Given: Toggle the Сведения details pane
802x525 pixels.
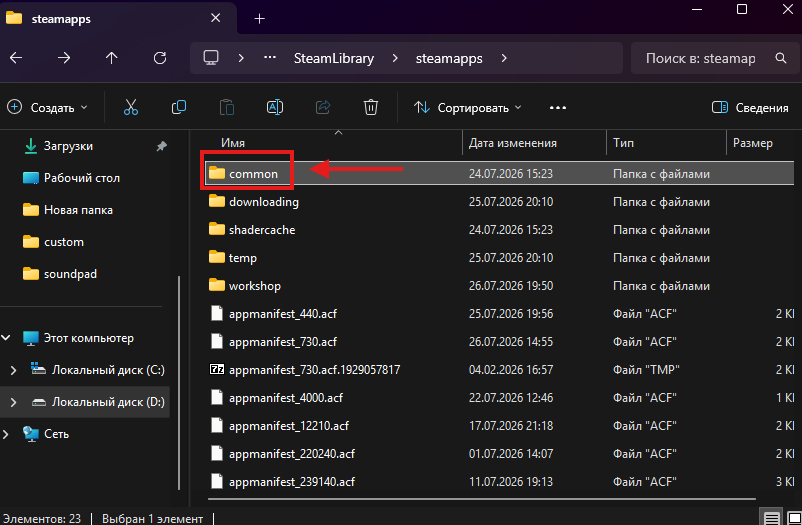Looking at the screenshot, I should pos(750,107).
